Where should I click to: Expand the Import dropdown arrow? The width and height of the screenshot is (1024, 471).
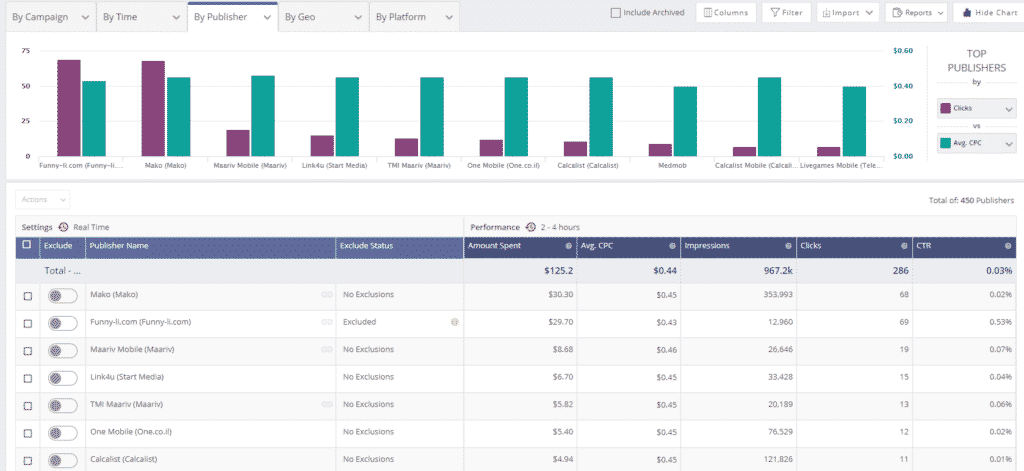(x=869, y=12)
